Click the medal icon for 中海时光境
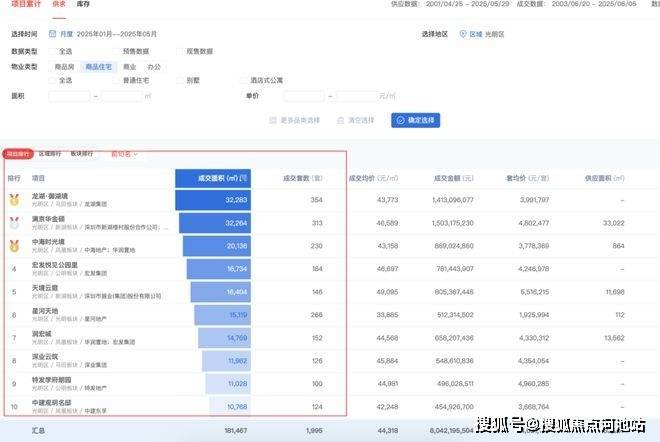The width and height of the screenshot is (660, 442). point(14,246)
